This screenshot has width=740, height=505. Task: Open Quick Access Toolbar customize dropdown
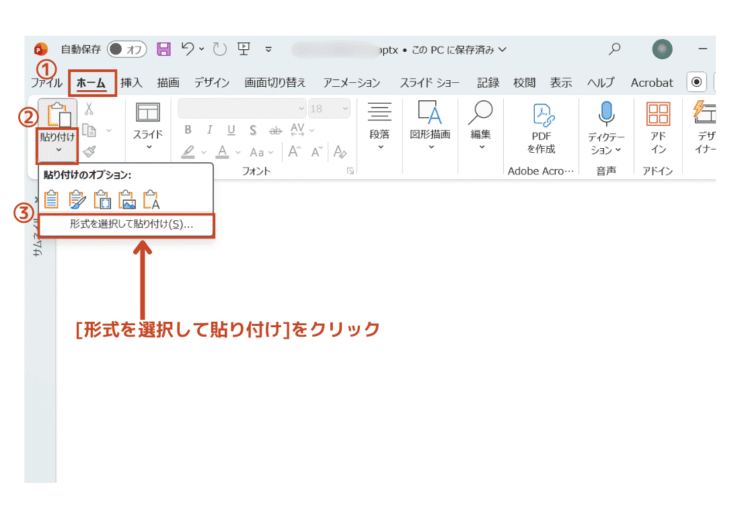click(x=268, y=49)
